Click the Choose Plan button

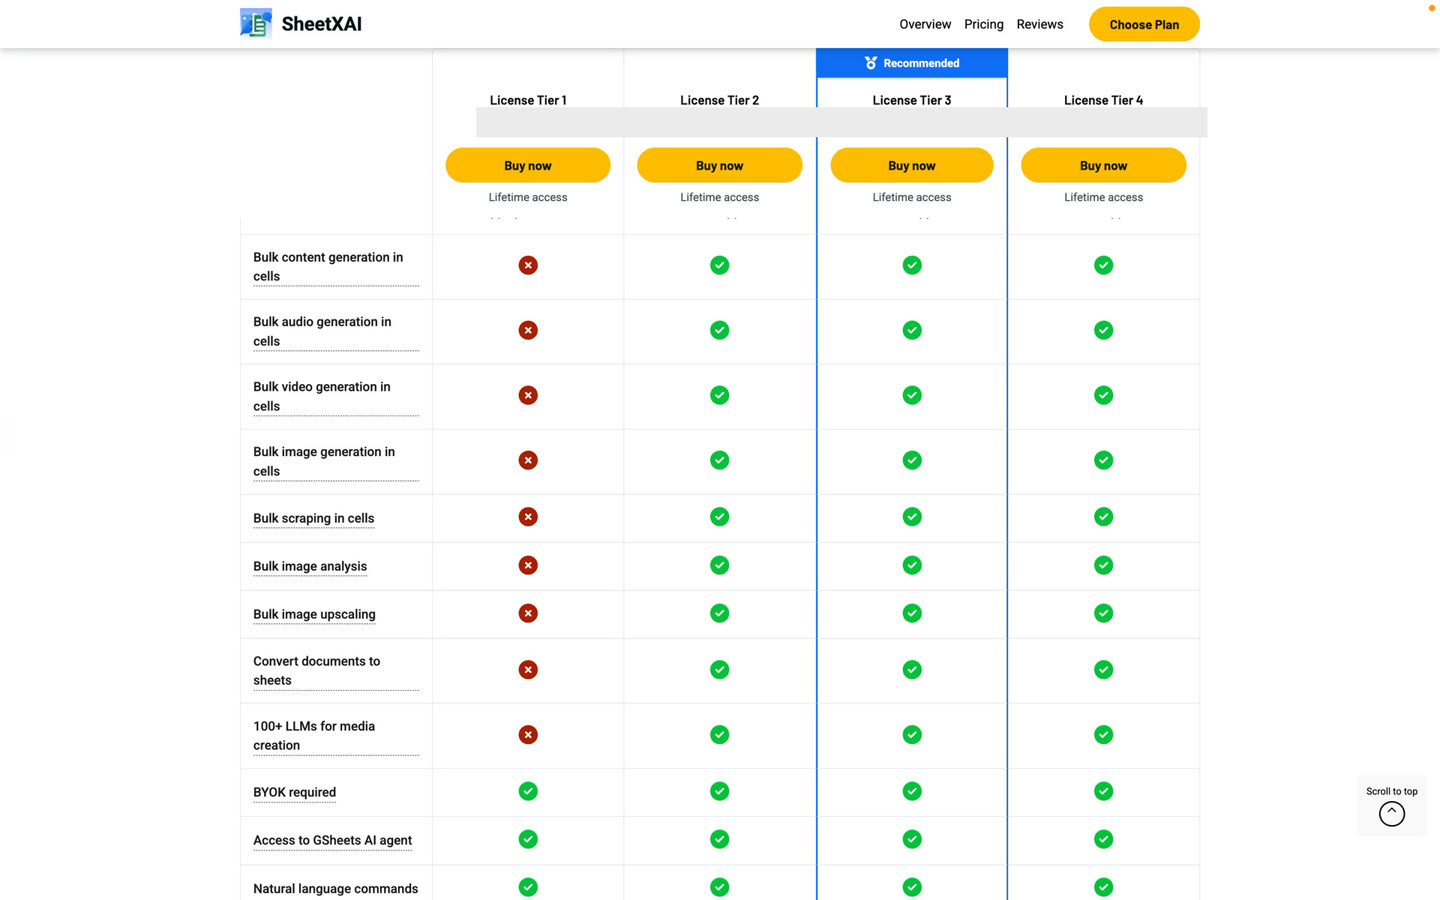point(1144,24)
